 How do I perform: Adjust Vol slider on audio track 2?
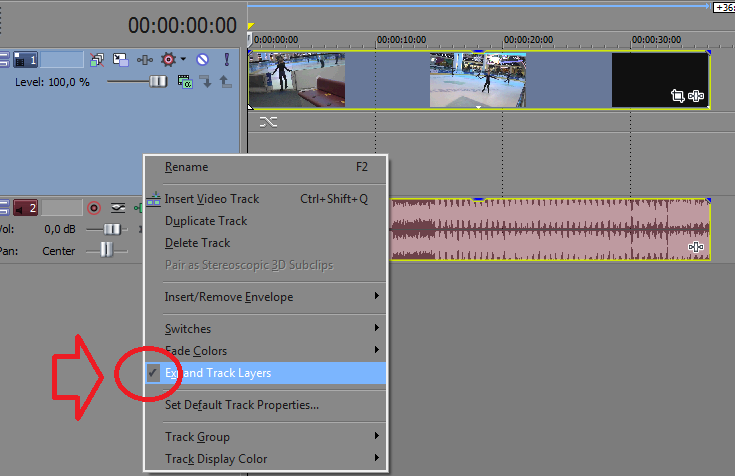(x=112, y=229)
